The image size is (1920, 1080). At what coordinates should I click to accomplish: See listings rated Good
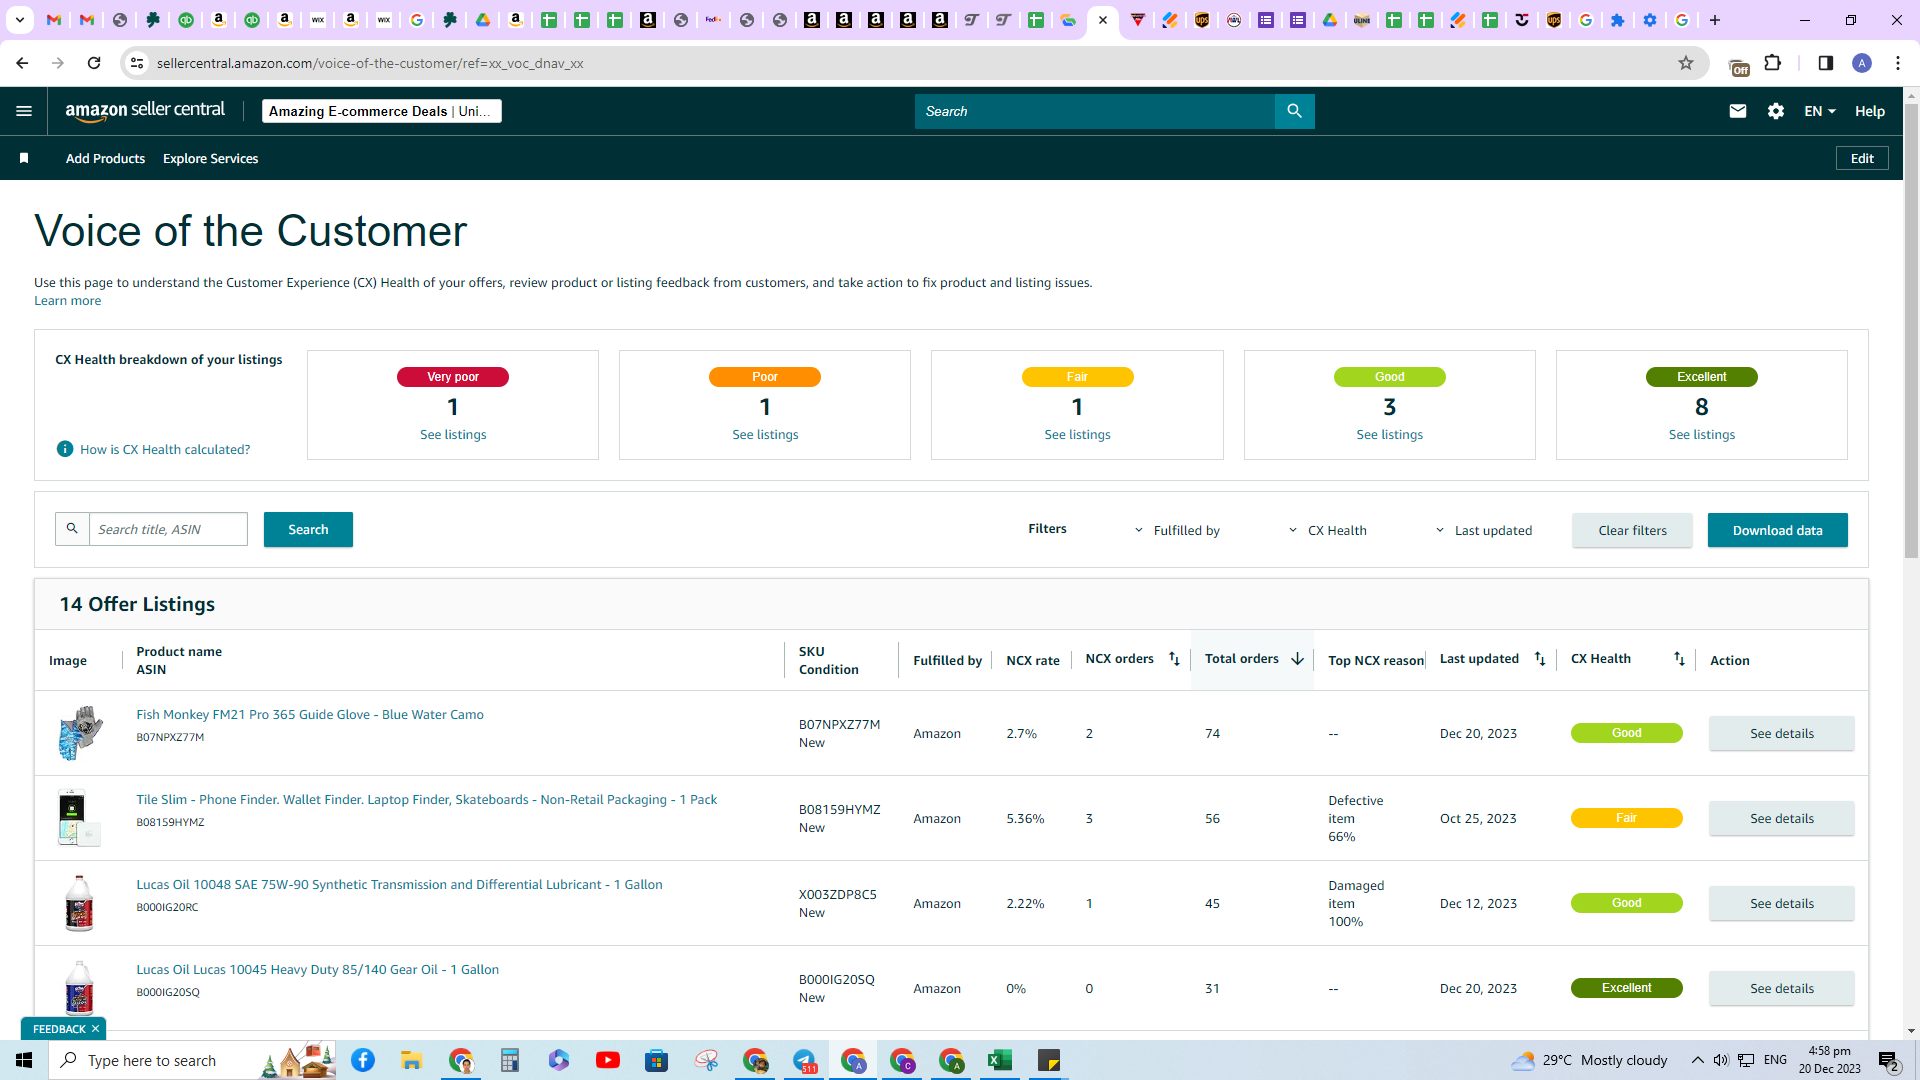point(1389,434)
